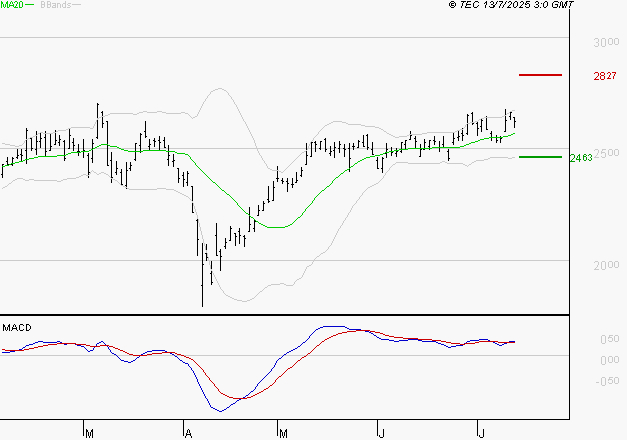The height and width of the screenshot is (440, 627).
Task: Click the red resistance level line
Action: pos(540,75)
